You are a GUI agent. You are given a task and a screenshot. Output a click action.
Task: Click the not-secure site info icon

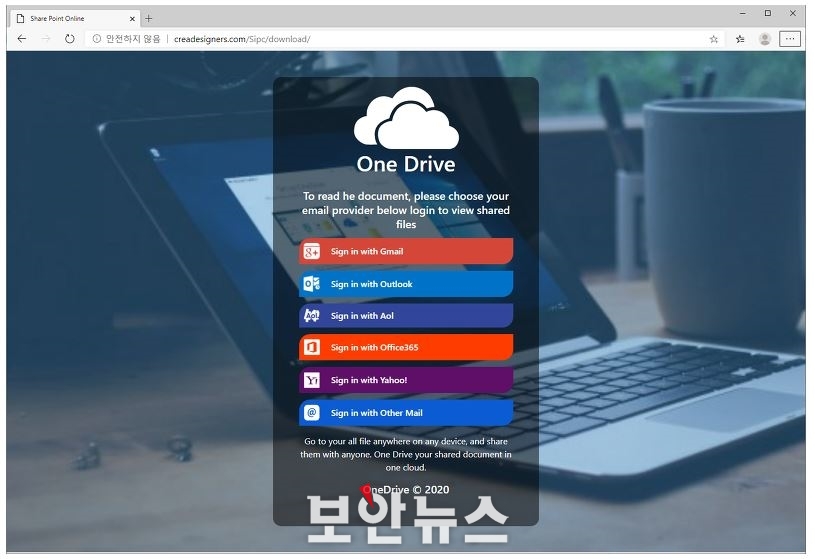97,38
